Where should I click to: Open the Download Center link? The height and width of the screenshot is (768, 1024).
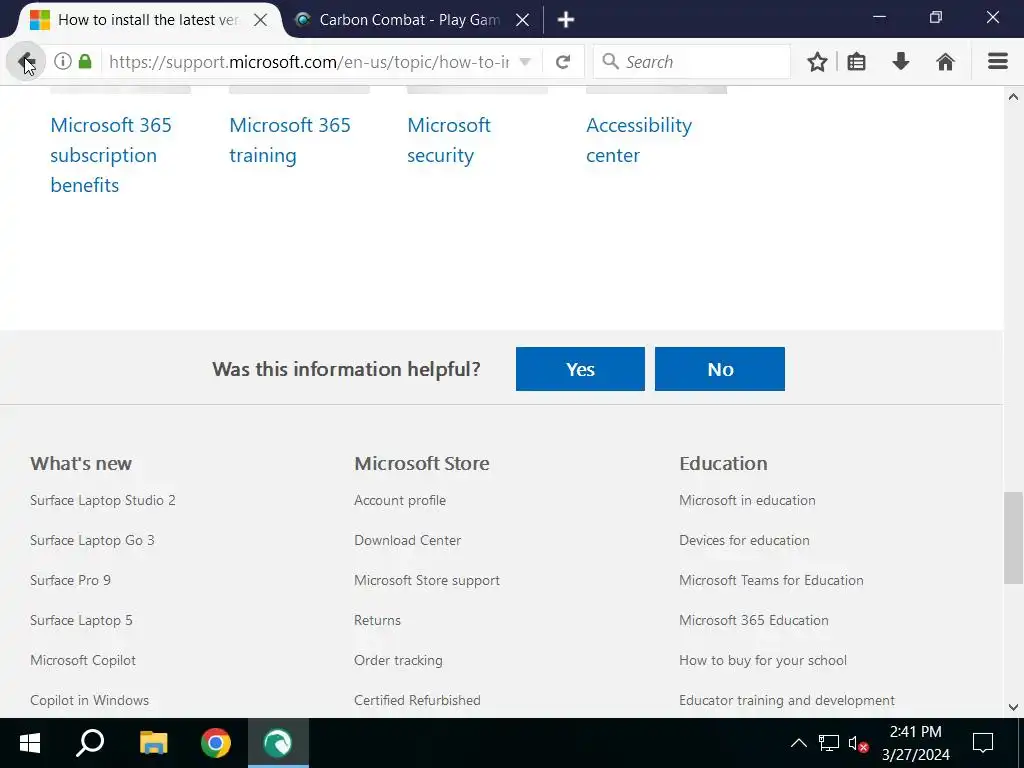pyautogui.click(x=408, y=540)
